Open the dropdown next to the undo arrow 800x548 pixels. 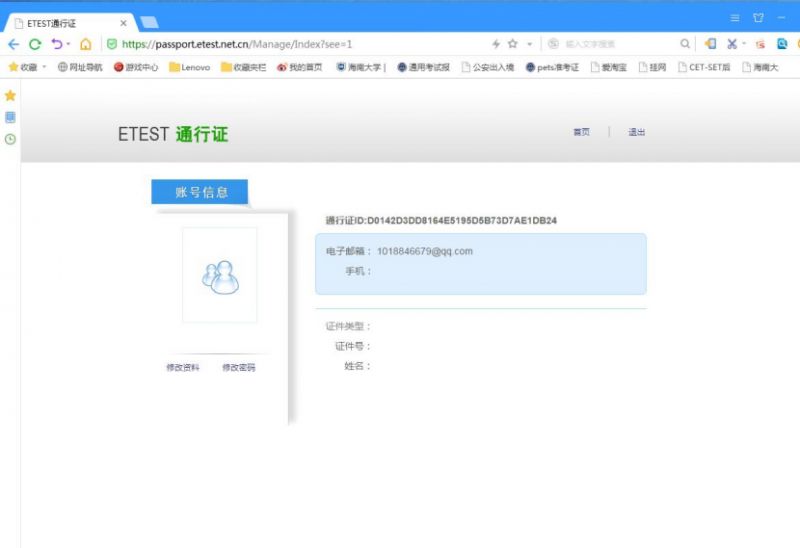(68, 44)
